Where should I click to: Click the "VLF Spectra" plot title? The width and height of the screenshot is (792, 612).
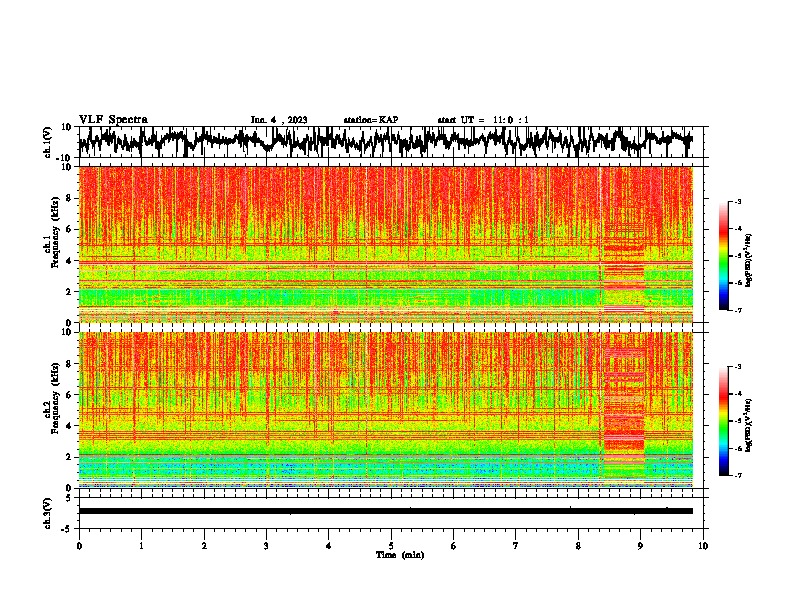click(x=113, y=120)
